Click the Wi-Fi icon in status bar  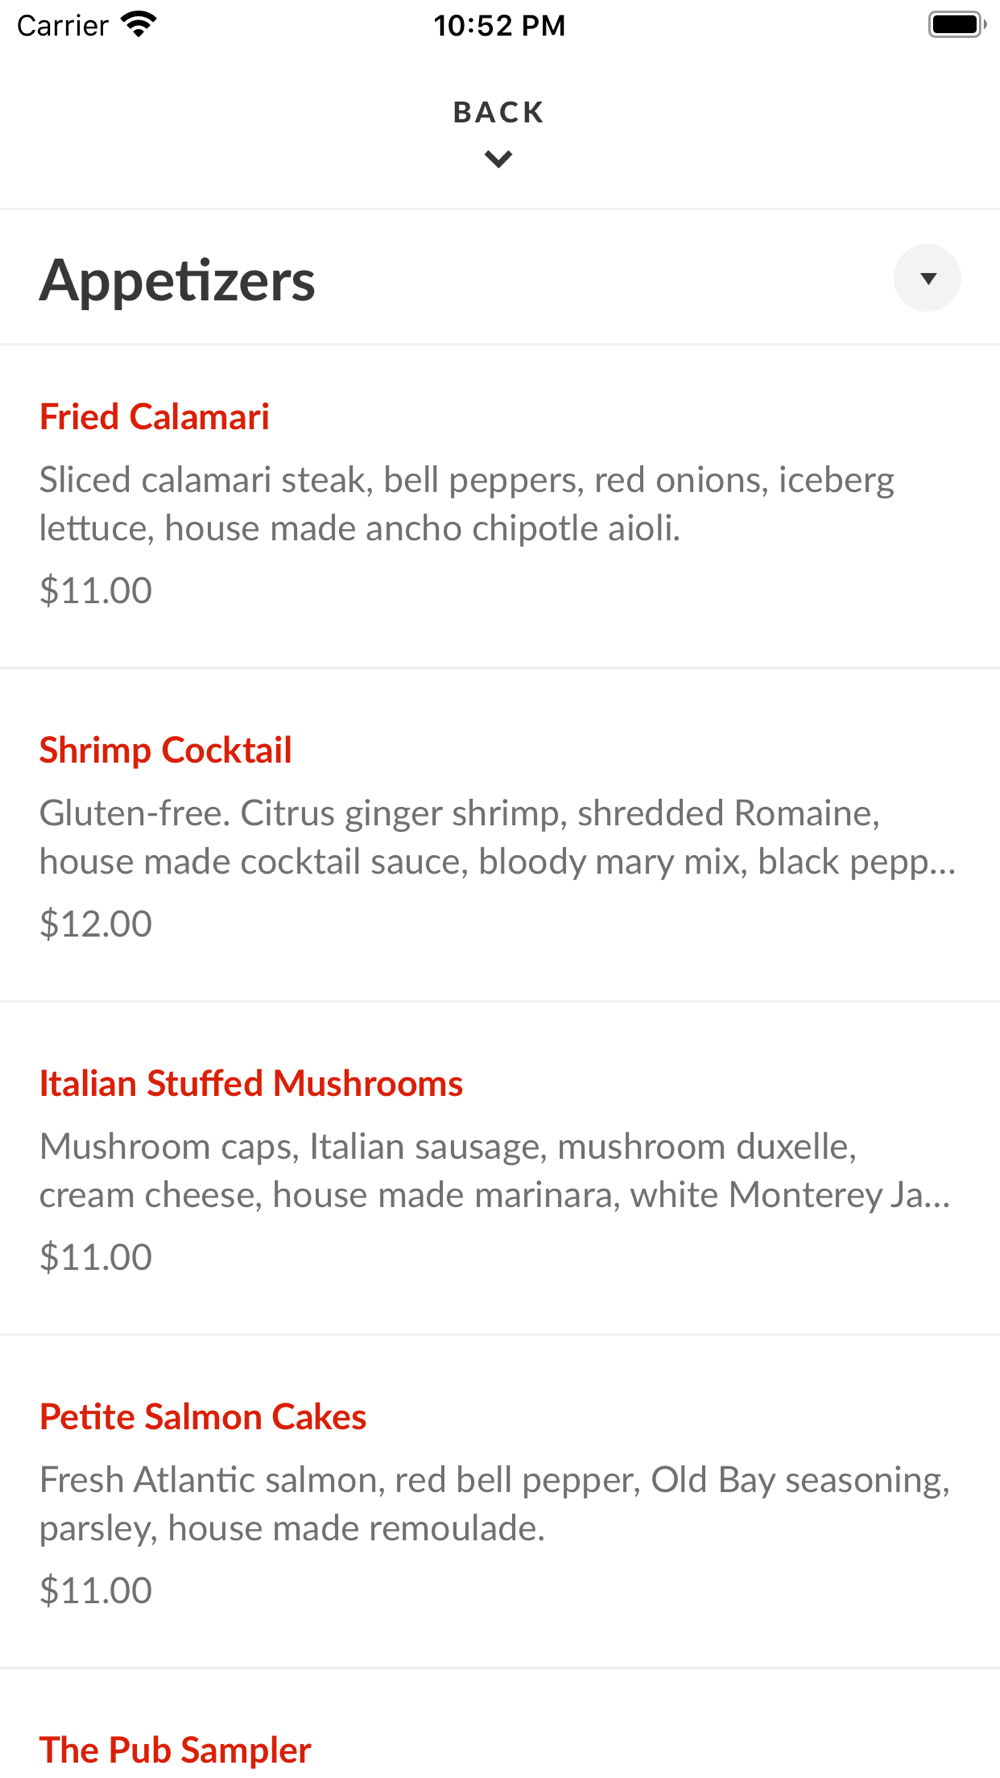click(x=139, y=24)
